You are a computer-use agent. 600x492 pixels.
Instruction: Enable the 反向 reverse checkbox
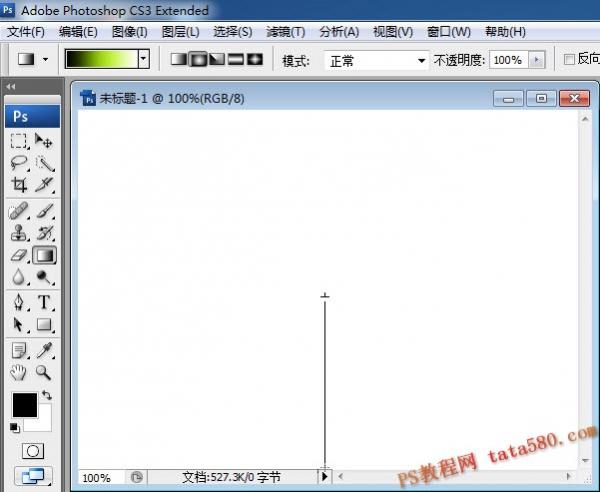point(569,59)
